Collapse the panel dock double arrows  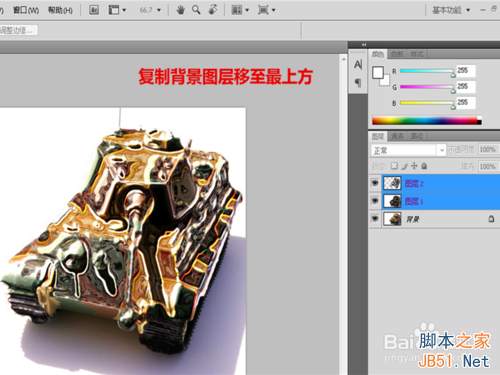click(x=364, y=44)
